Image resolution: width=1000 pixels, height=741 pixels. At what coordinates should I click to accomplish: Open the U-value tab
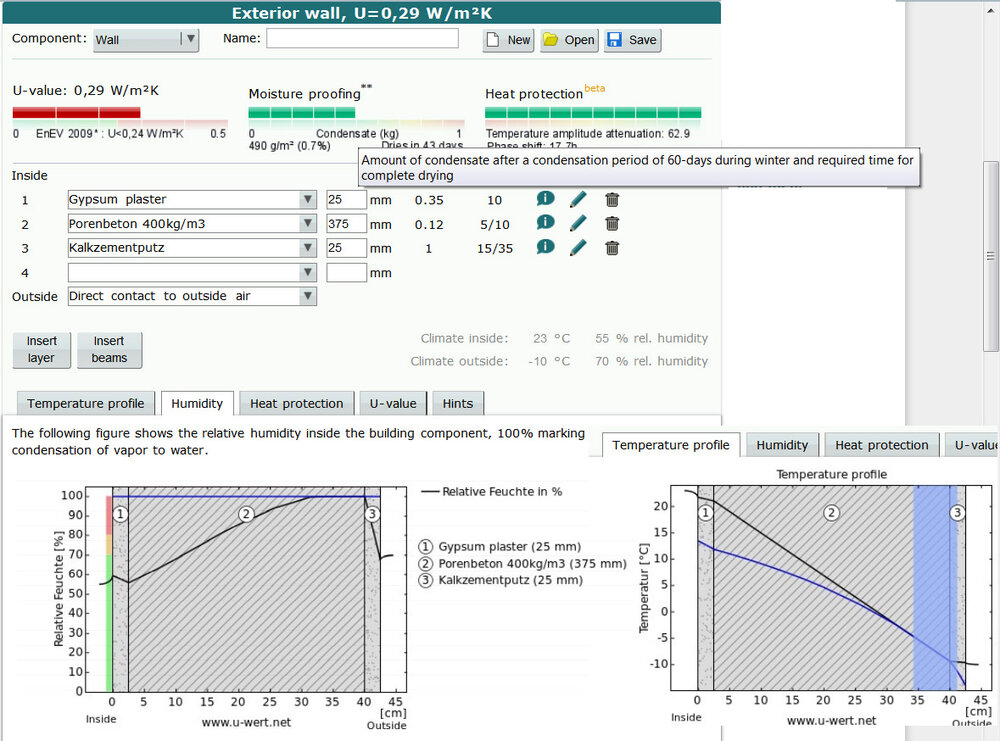point(393,404)
